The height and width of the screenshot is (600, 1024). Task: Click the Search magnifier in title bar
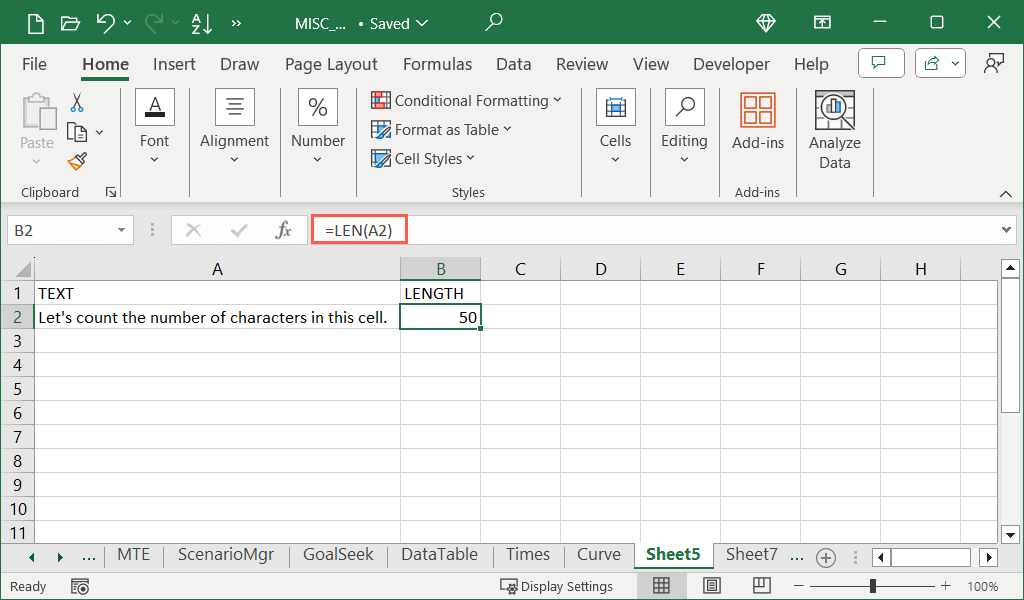coord(494,23)
